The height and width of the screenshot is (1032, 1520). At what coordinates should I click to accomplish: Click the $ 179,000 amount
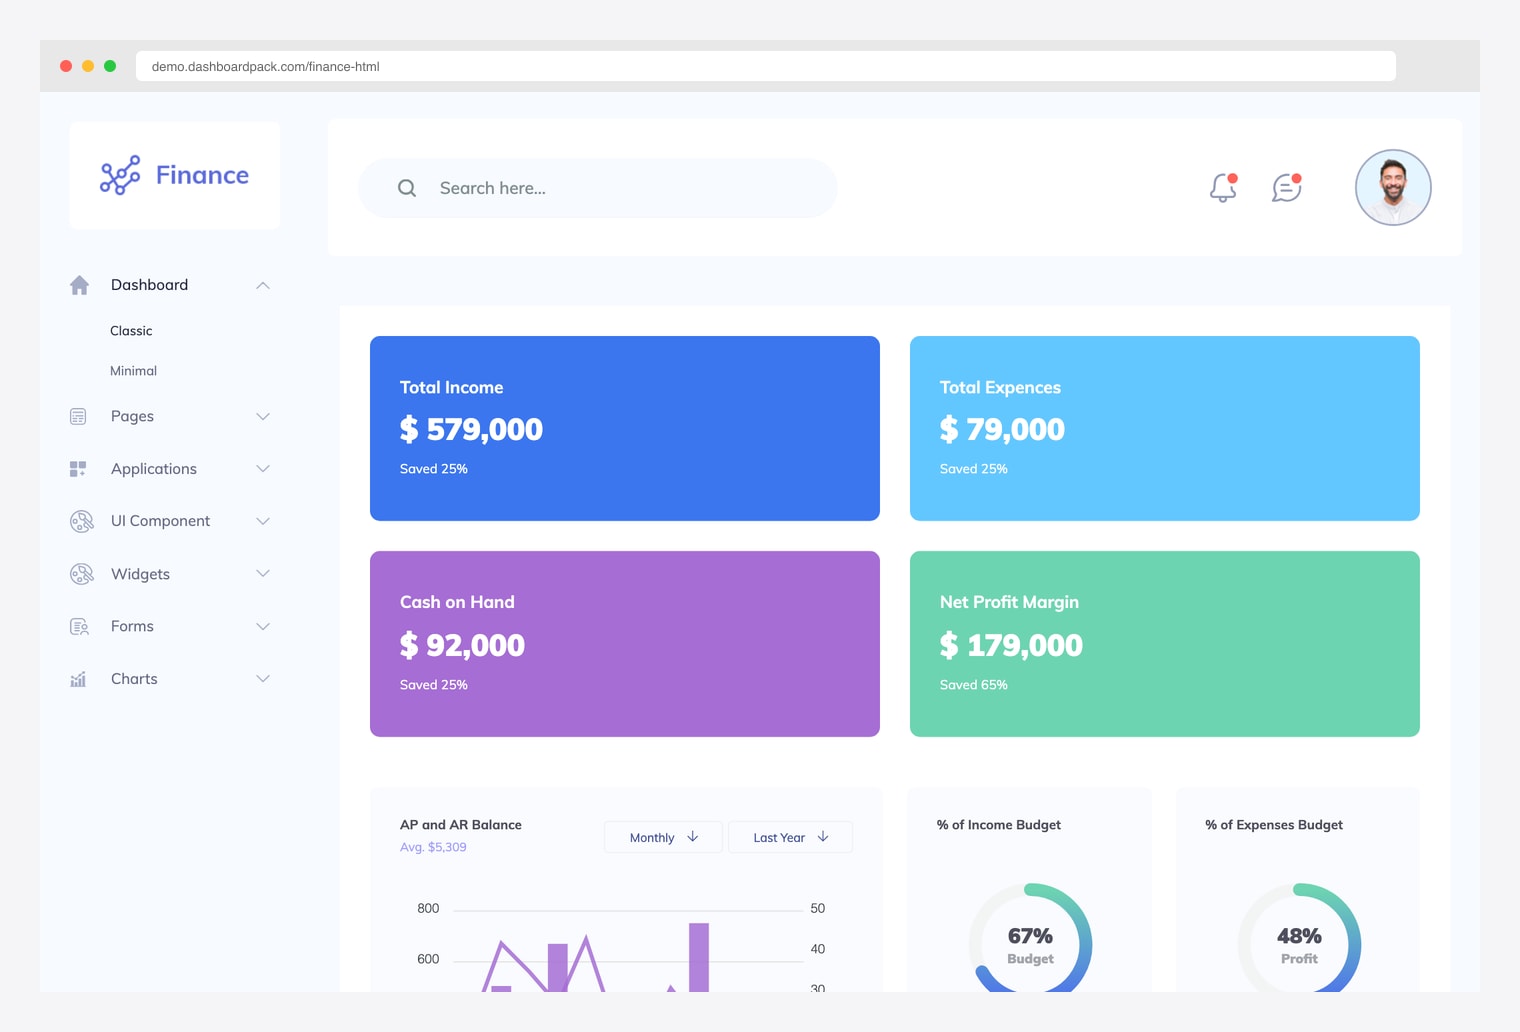click(x=1011, y=646)
